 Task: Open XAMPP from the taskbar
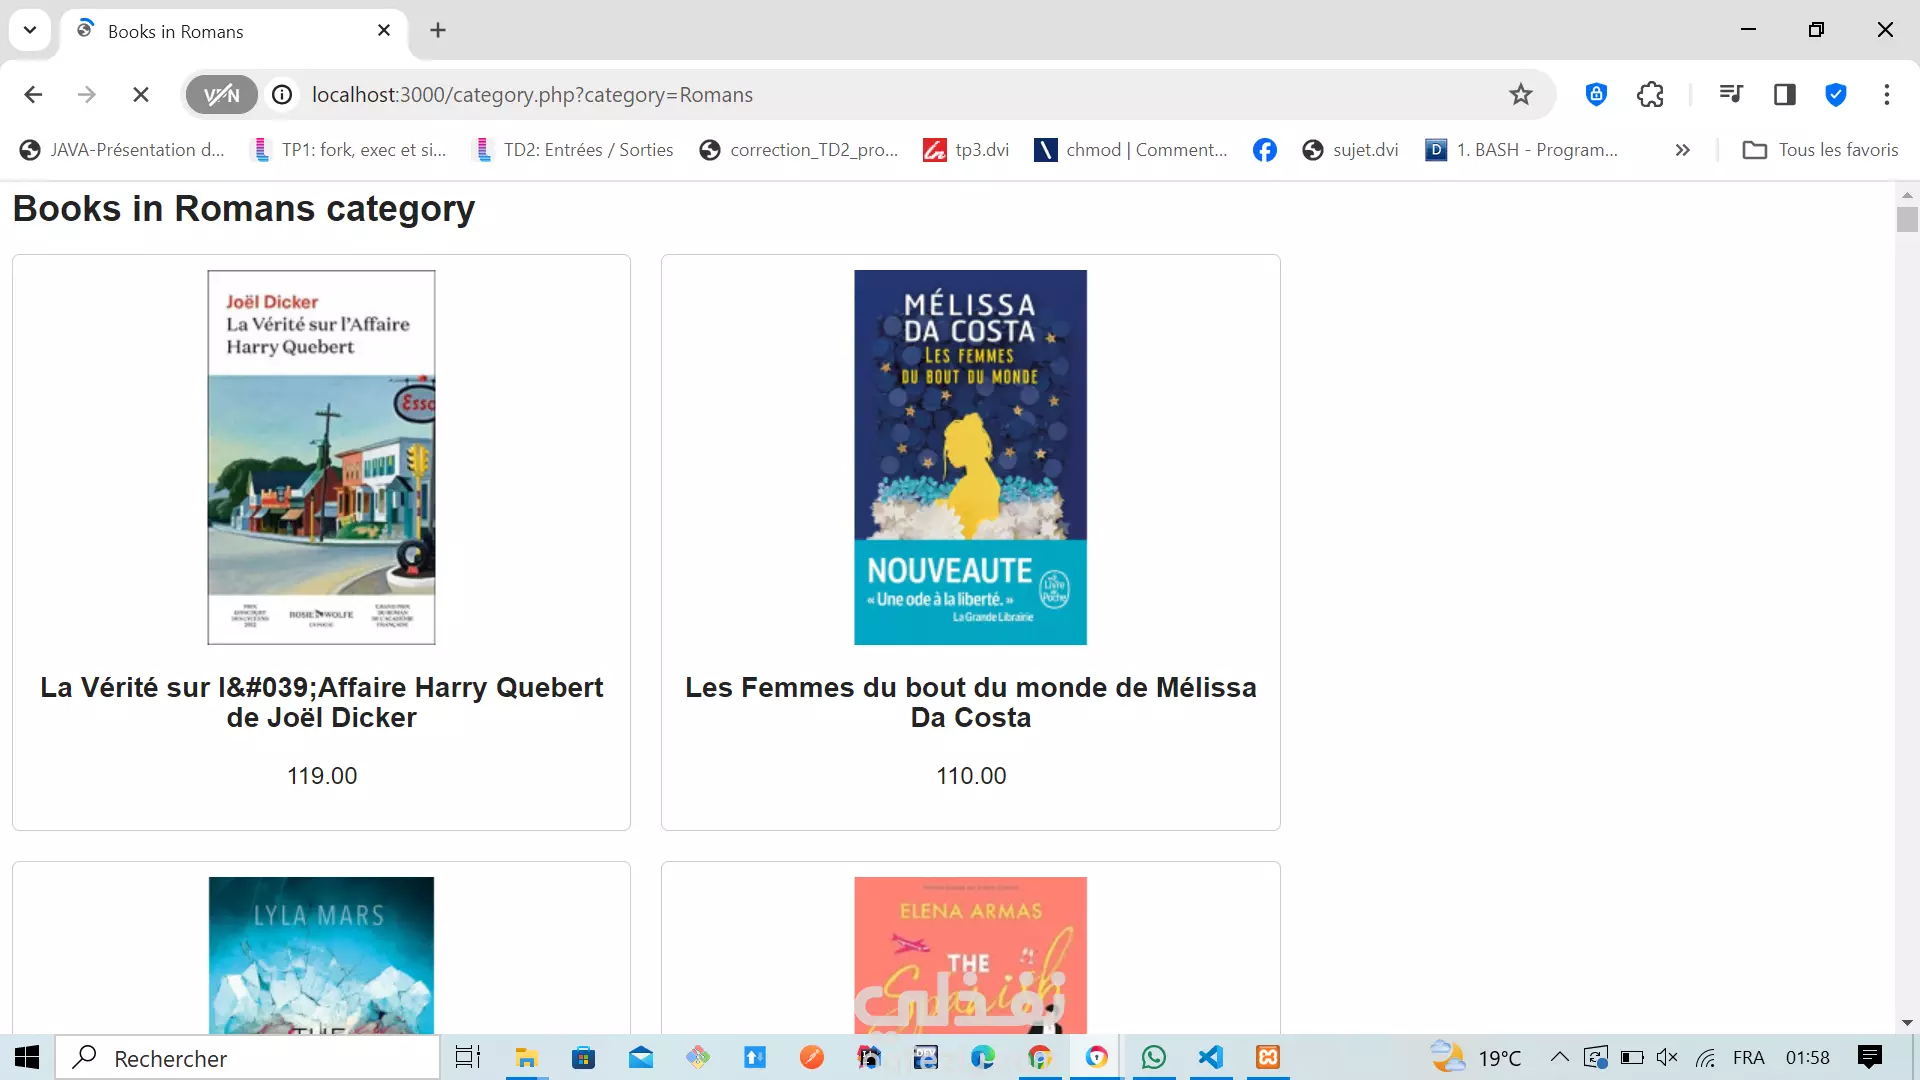(x=1268, y=1057)
